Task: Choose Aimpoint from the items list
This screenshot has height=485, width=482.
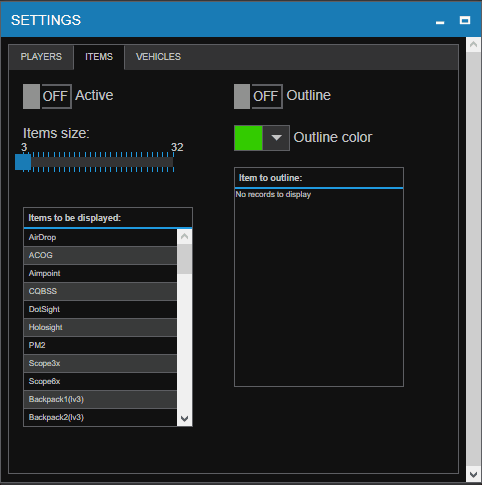Action: (x=100, y=273)
